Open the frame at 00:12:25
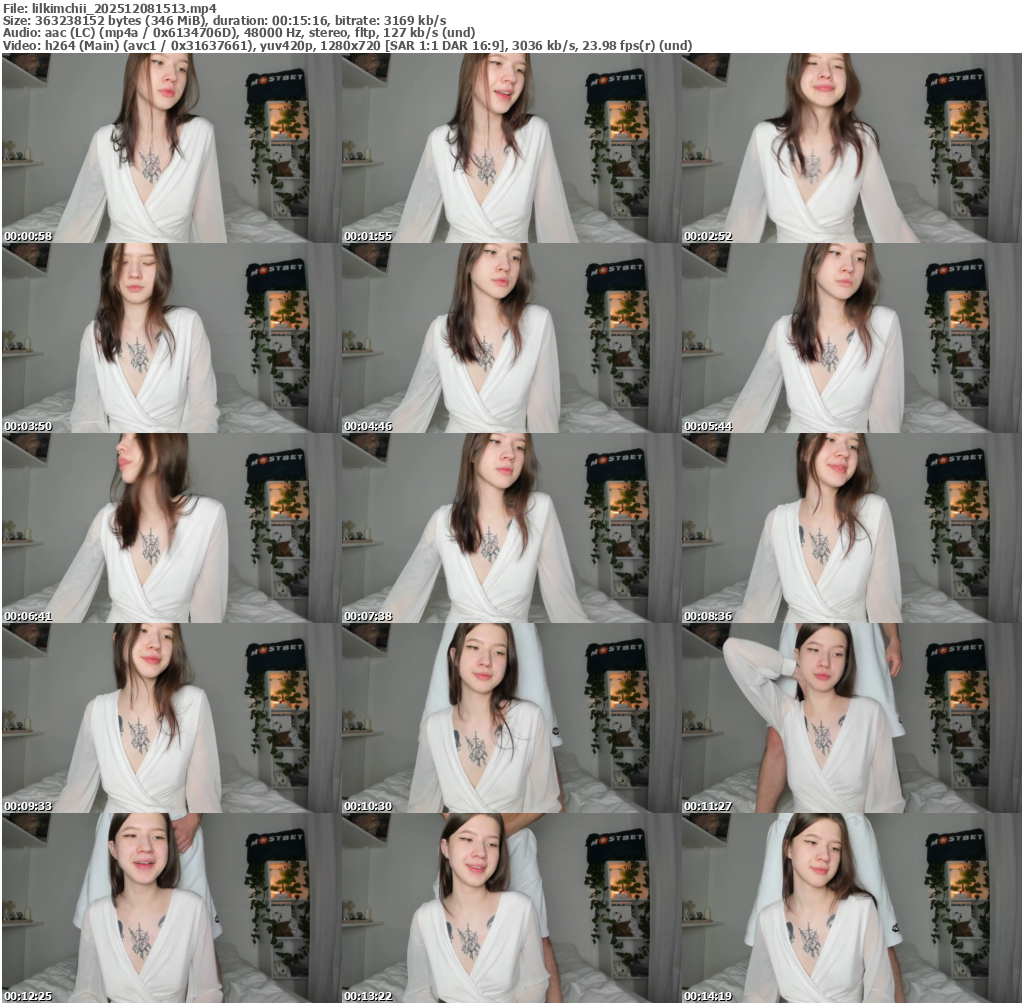This screenshot has width=1024, height=1003. 171,908
